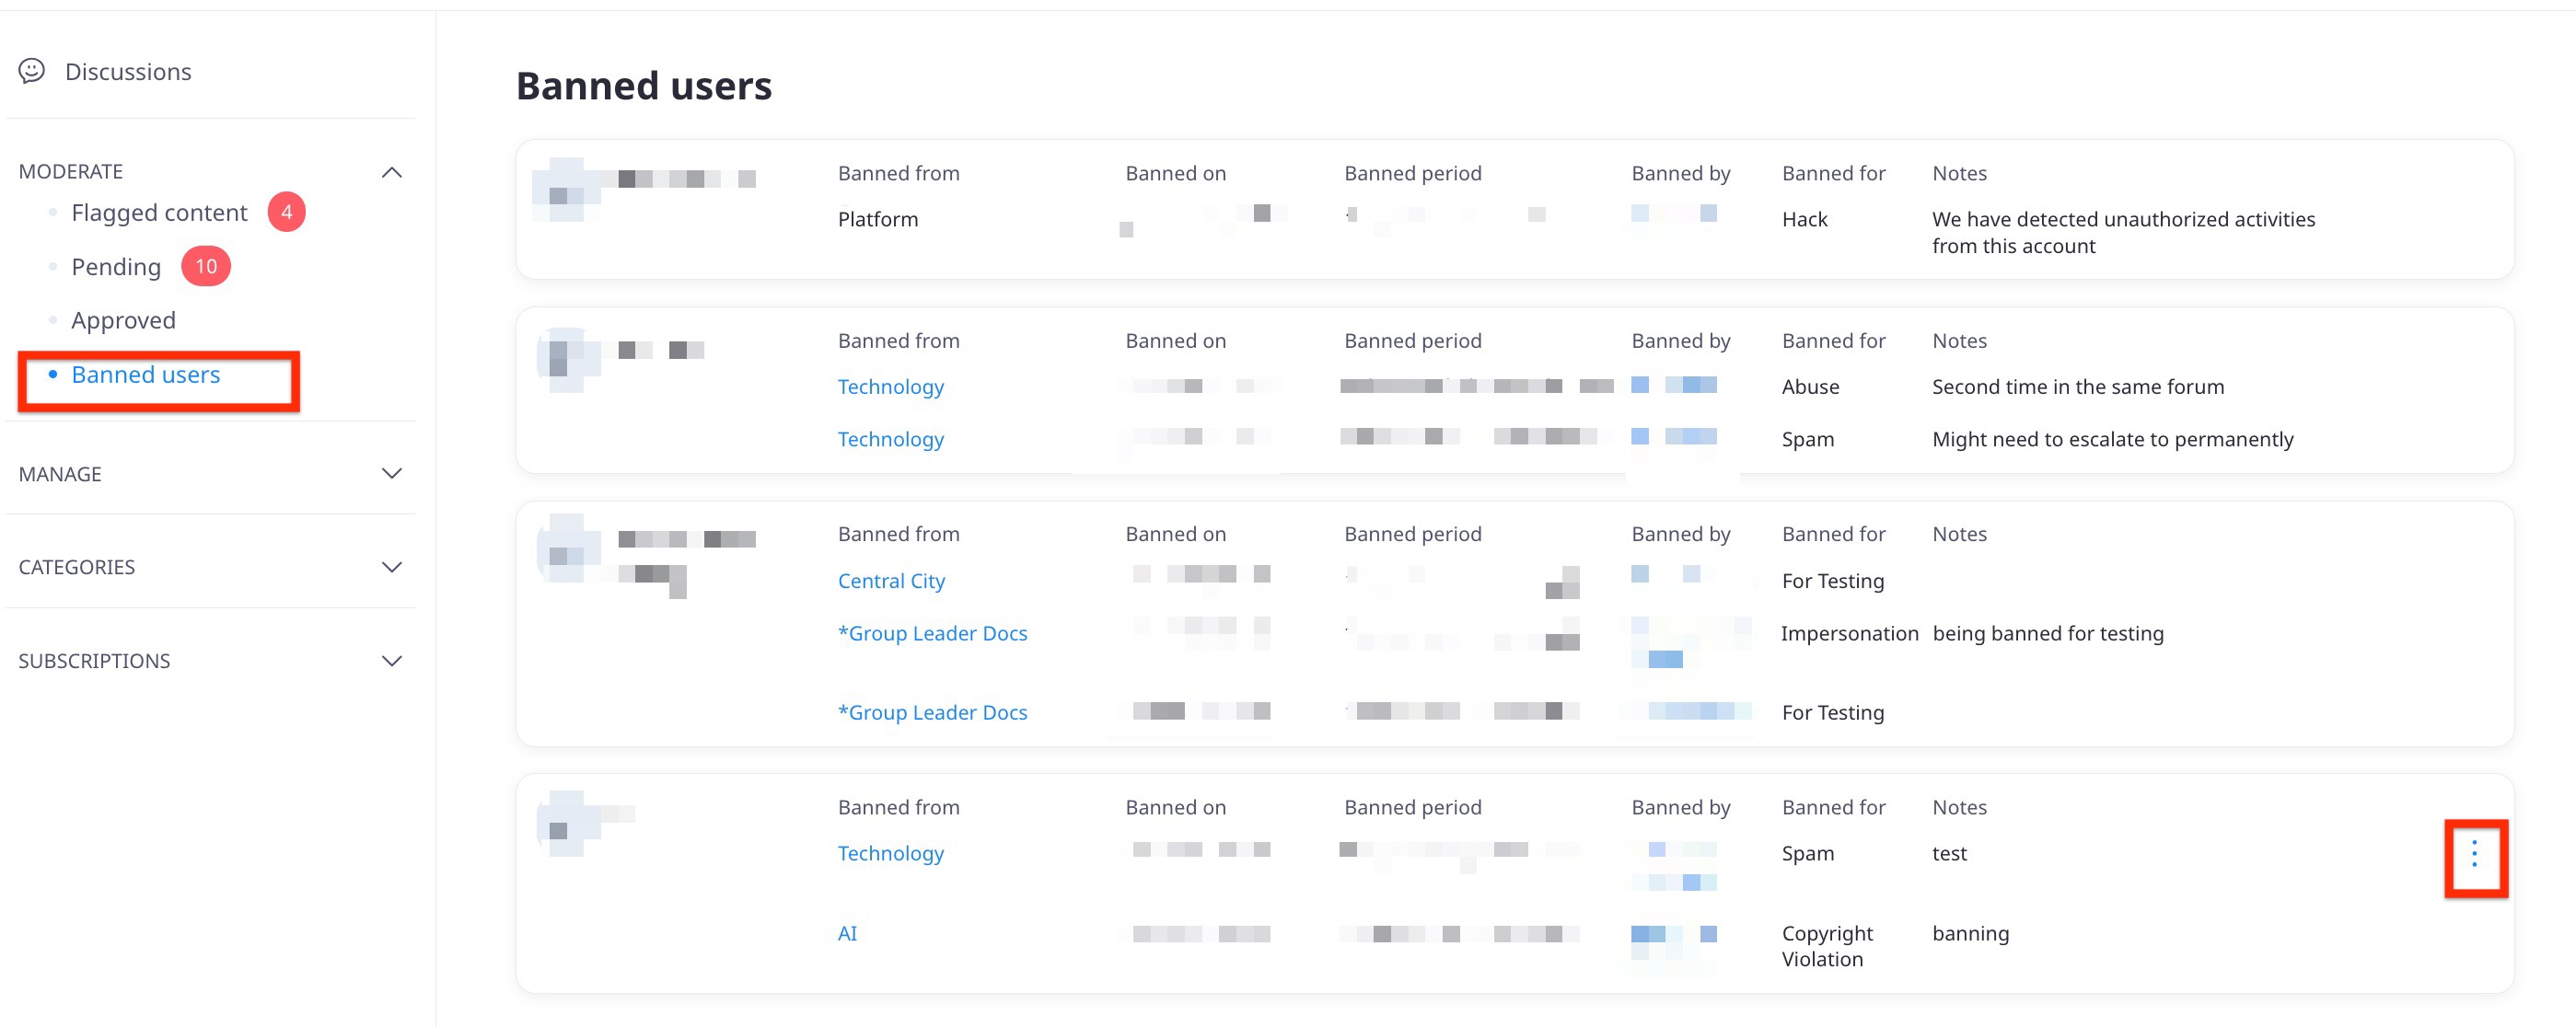Click the AI forum link
Viewport: 2576px width, 1027px height.
[847, 933]
